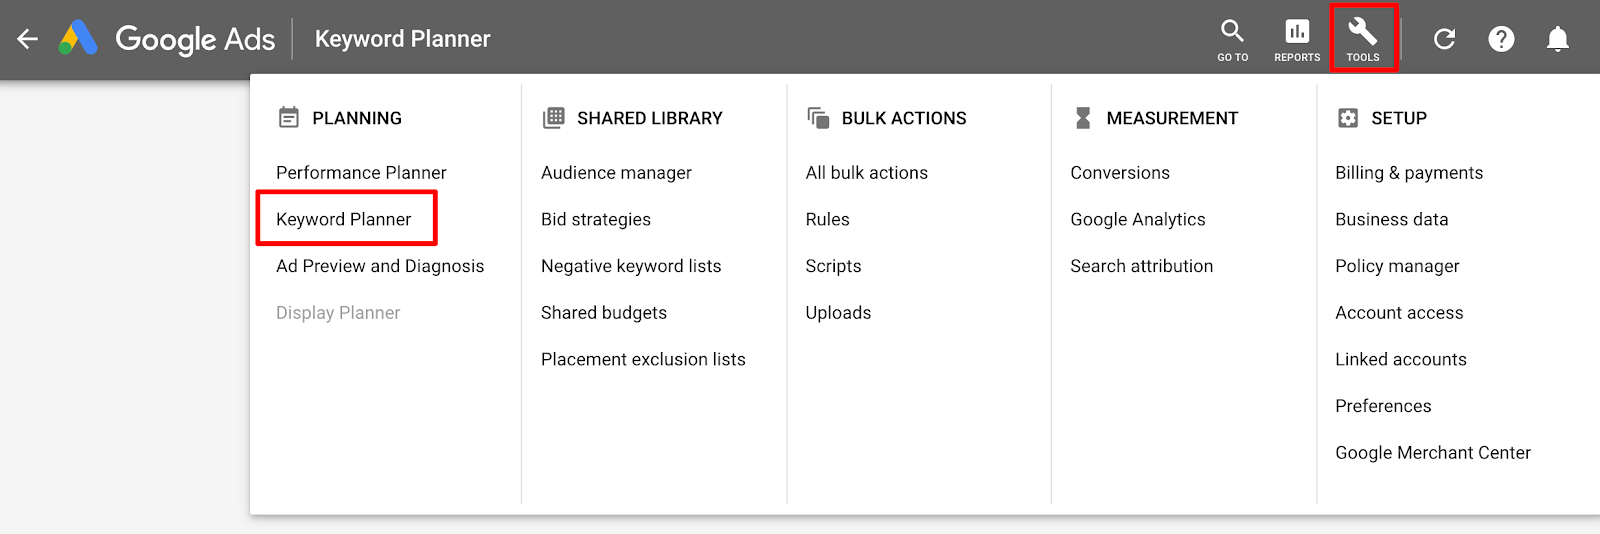Open Search attribution
1600x534 pixels.
pos(1142,266)
